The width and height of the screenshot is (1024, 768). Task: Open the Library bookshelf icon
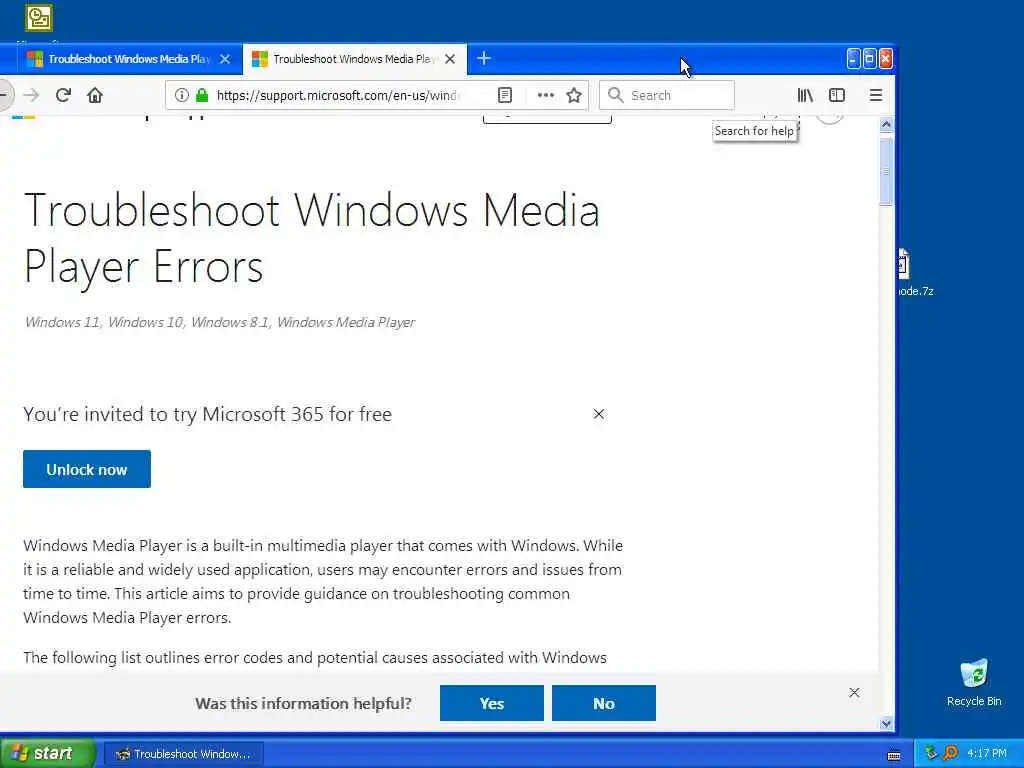805,95
